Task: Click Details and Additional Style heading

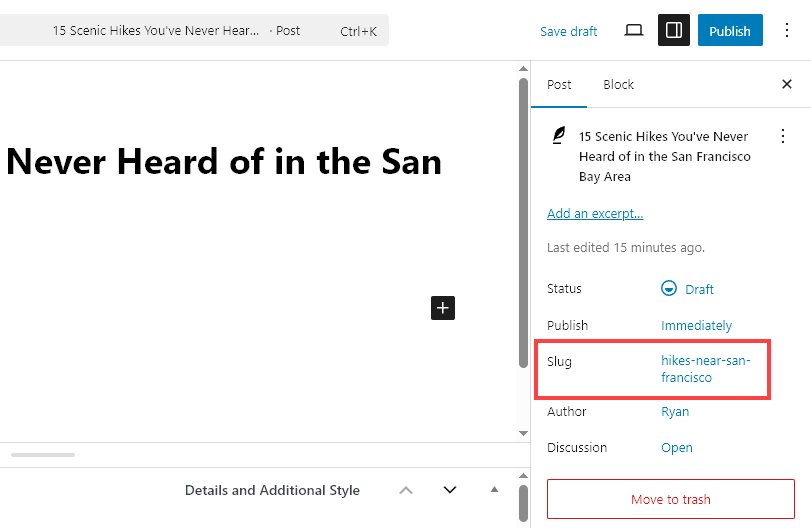Action: 272,490
